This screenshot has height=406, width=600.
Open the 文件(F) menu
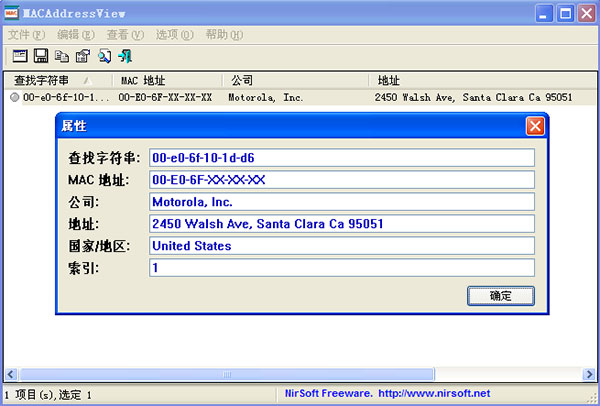(x=26, y=35)
